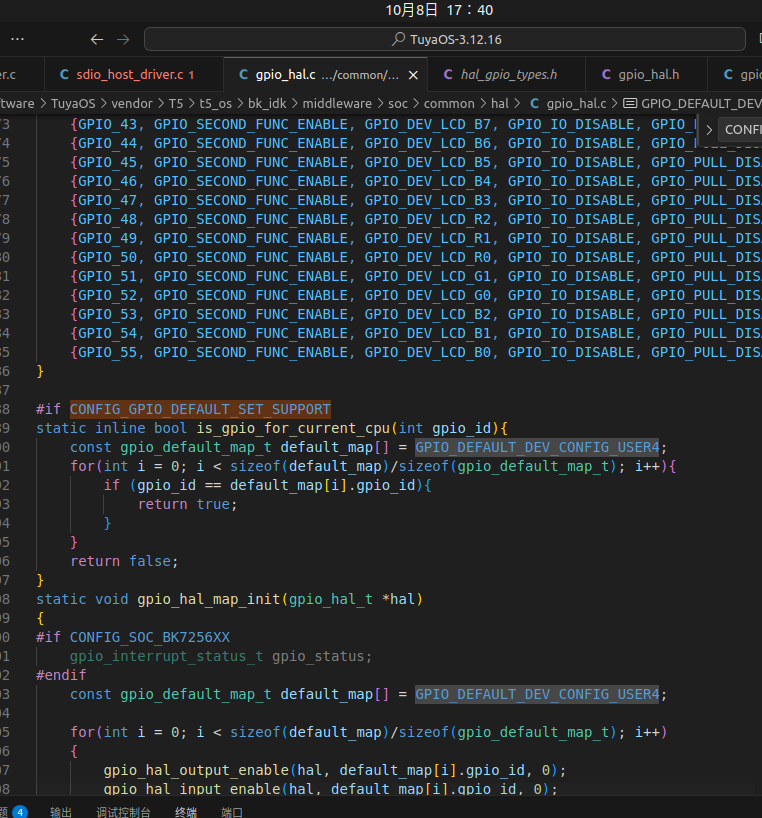
Task: Click the ellipsis menu in the title bar
Action: (18, 39)
